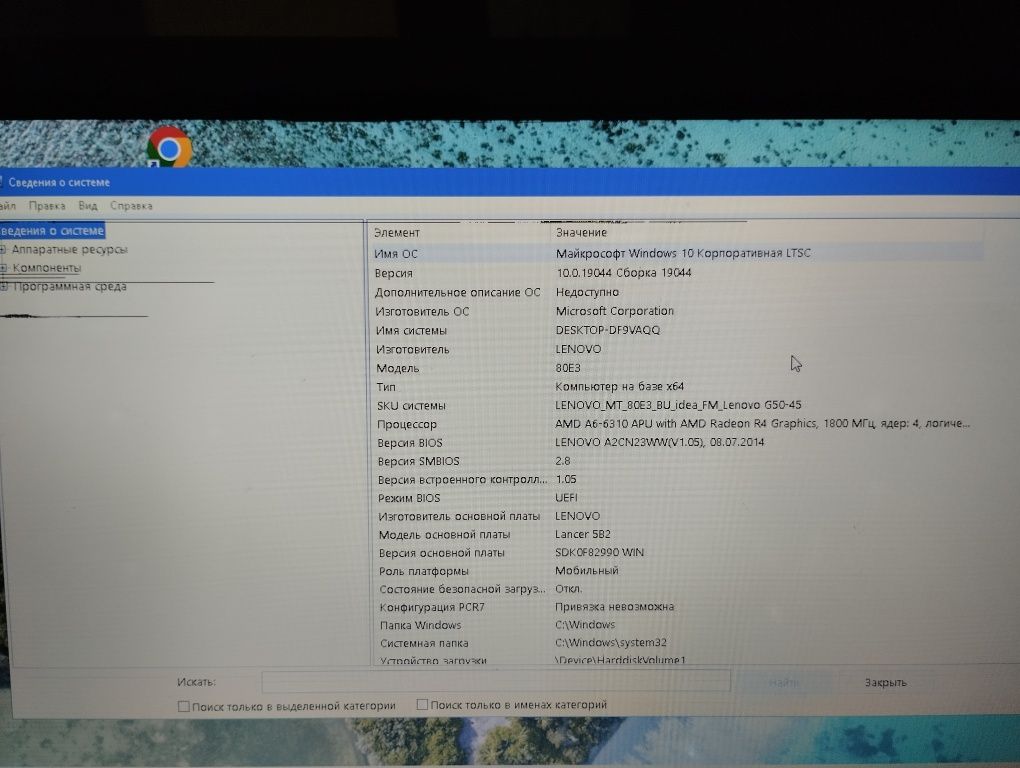Select the LENOVO A2CN23WW BIOS value
The width and height of the screenshot is (1020, 768).
[x=660, y=442]
